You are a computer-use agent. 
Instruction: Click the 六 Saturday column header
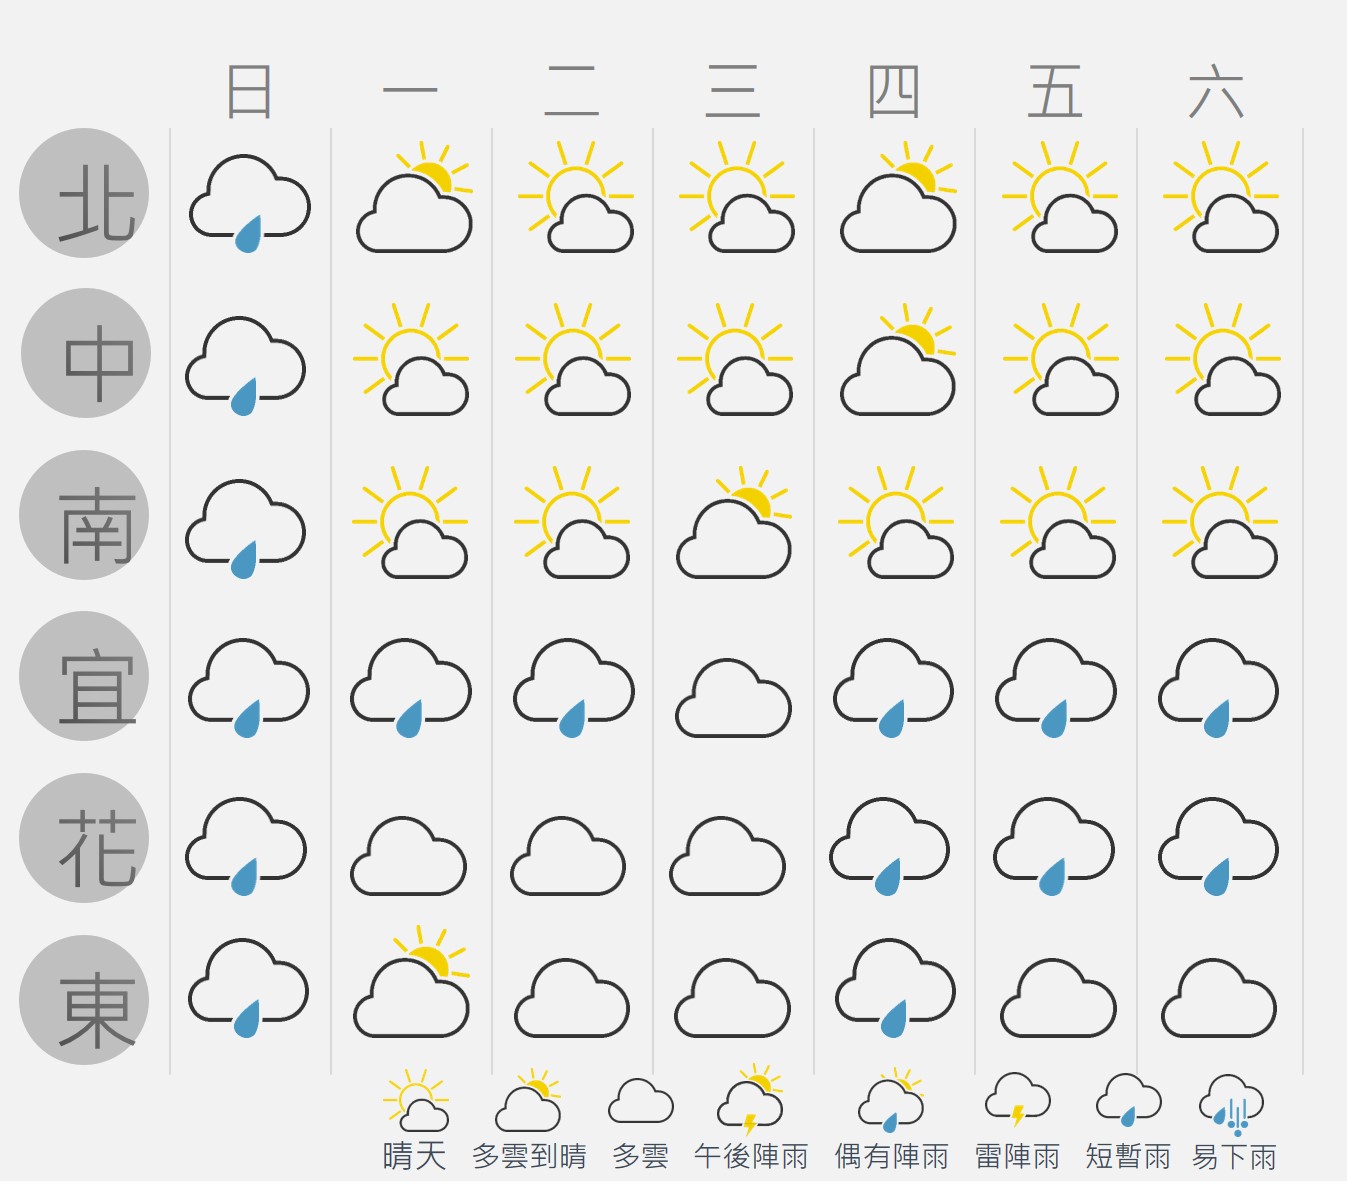pyautogui.click(x=1216, y=92)
